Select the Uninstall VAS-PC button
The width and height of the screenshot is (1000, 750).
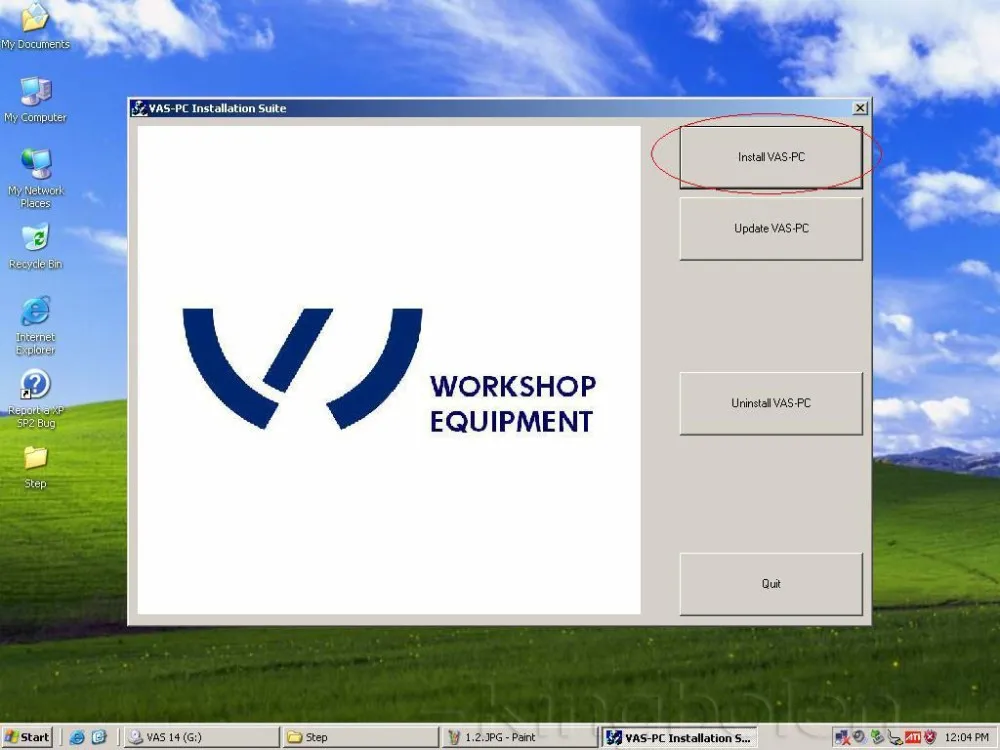click(x=771, y=403)
